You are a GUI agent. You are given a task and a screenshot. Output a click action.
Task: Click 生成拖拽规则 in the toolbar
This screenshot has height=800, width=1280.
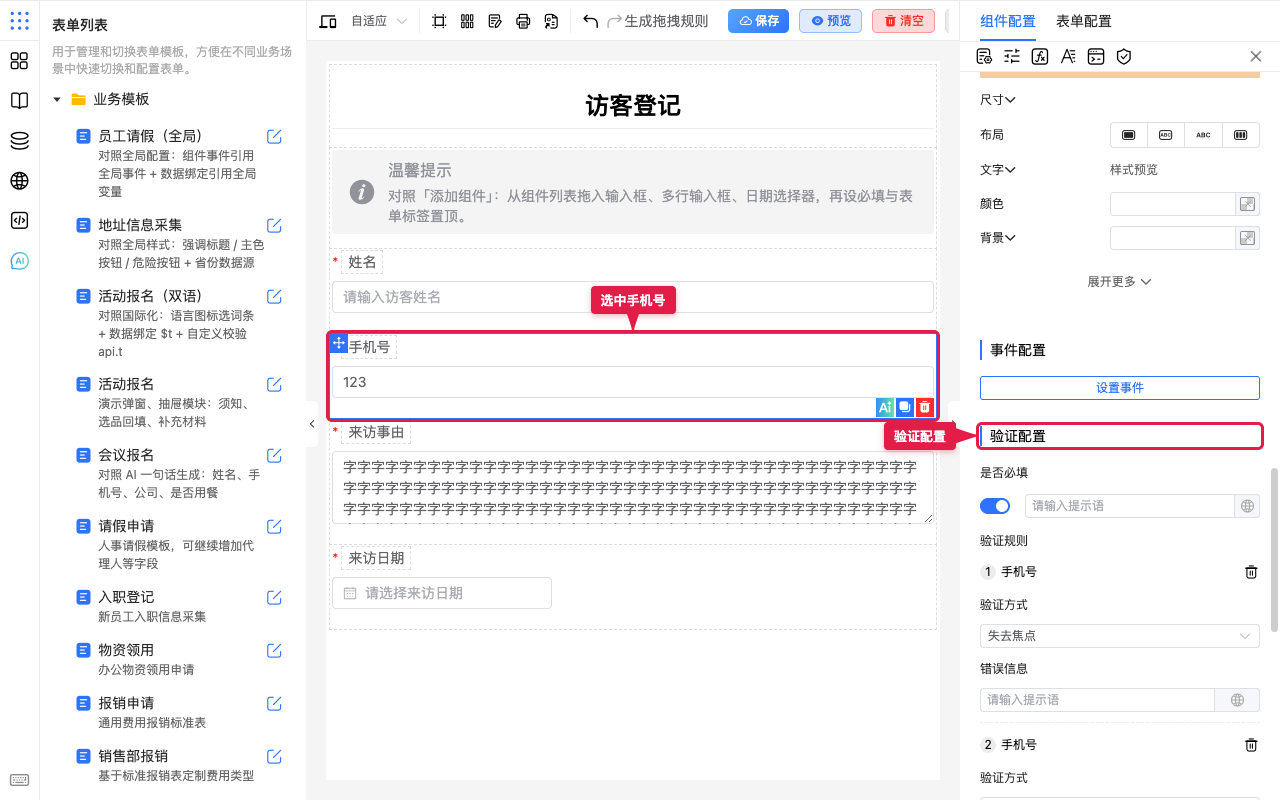[x=666, y=21]
